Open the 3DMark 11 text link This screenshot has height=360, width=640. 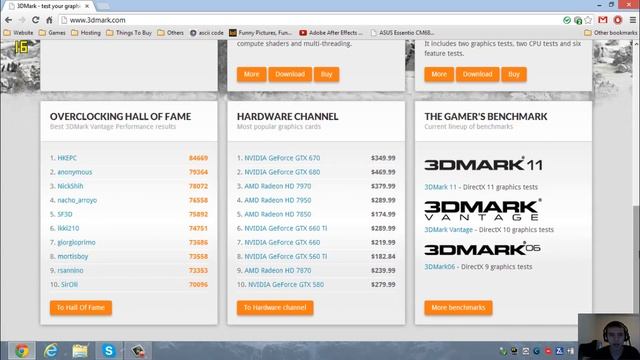(440, 187)
